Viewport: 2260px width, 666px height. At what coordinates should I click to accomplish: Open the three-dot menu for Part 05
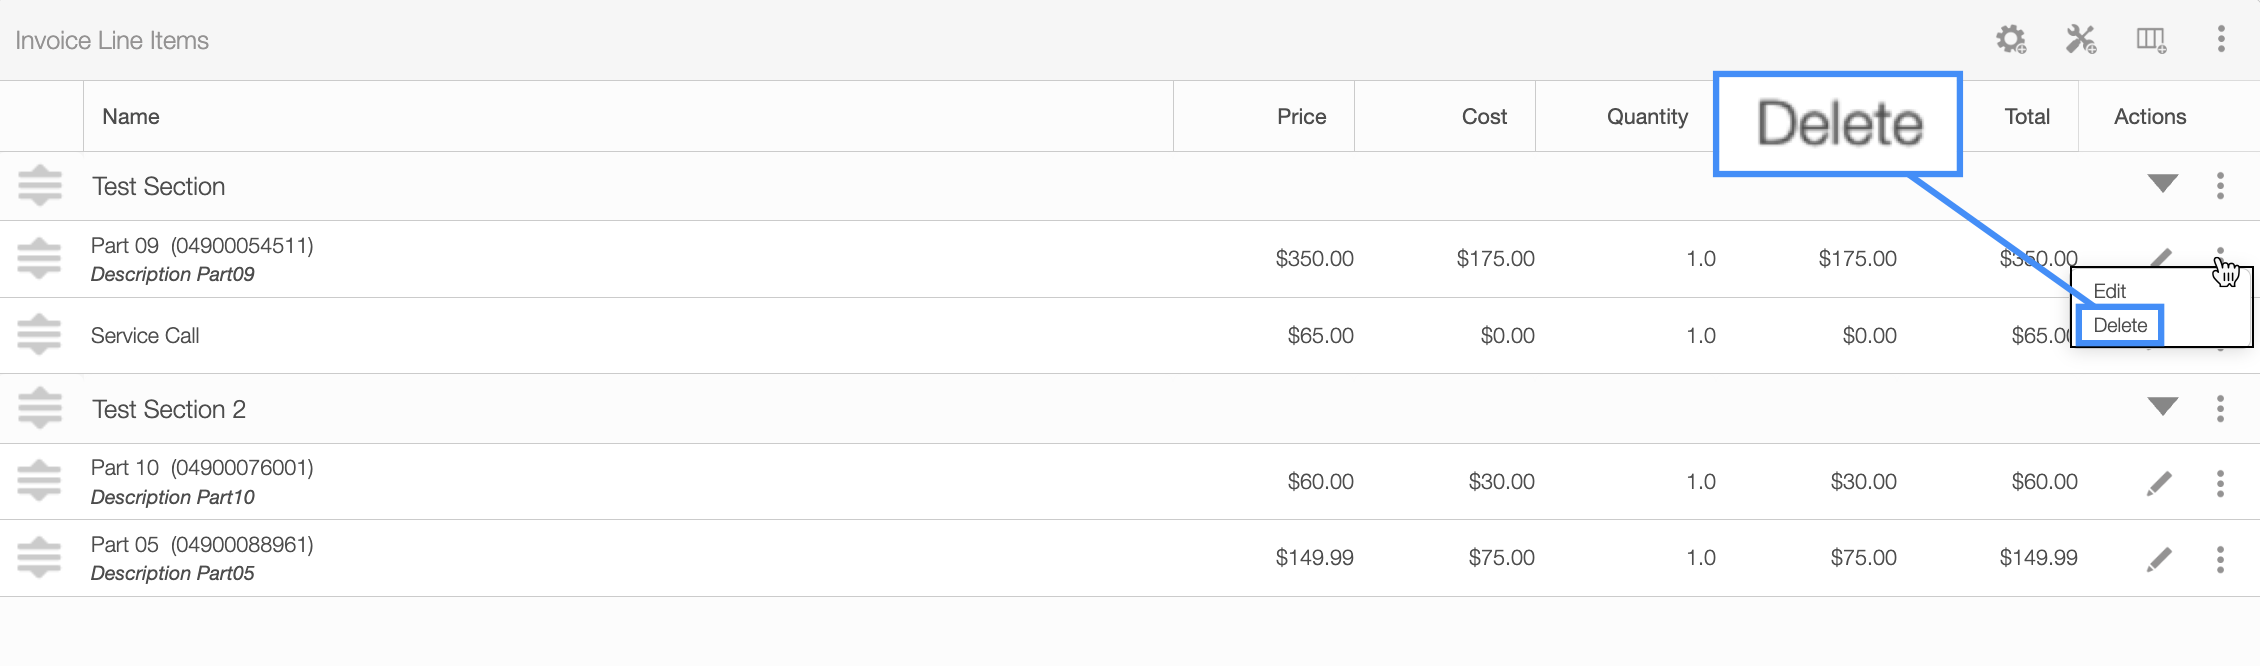[x=2220, y=559]
